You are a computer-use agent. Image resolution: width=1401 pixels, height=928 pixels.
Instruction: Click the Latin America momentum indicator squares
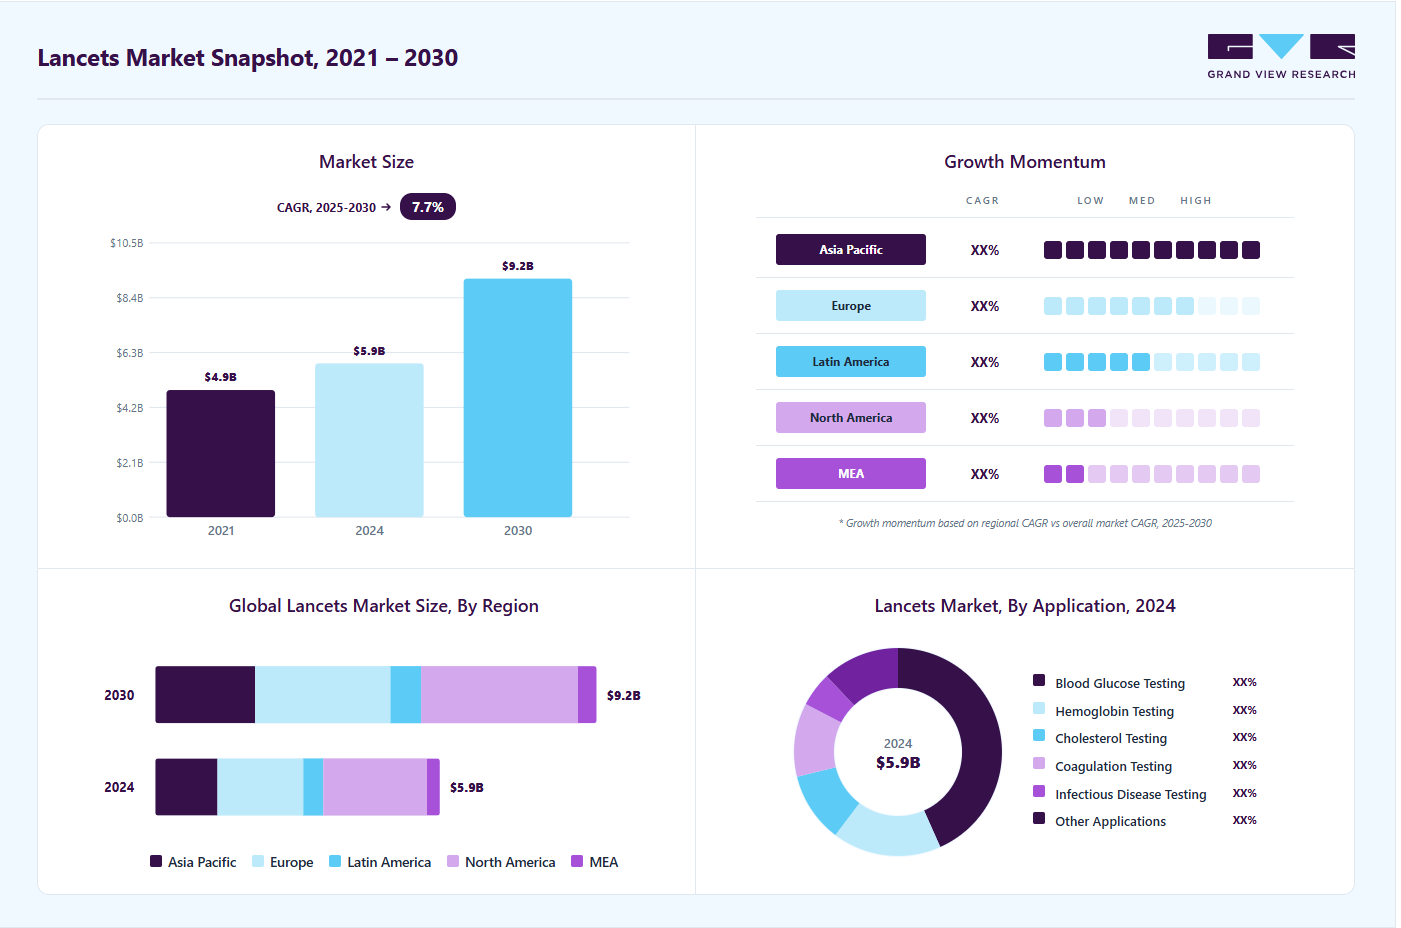pos(1152,362)
